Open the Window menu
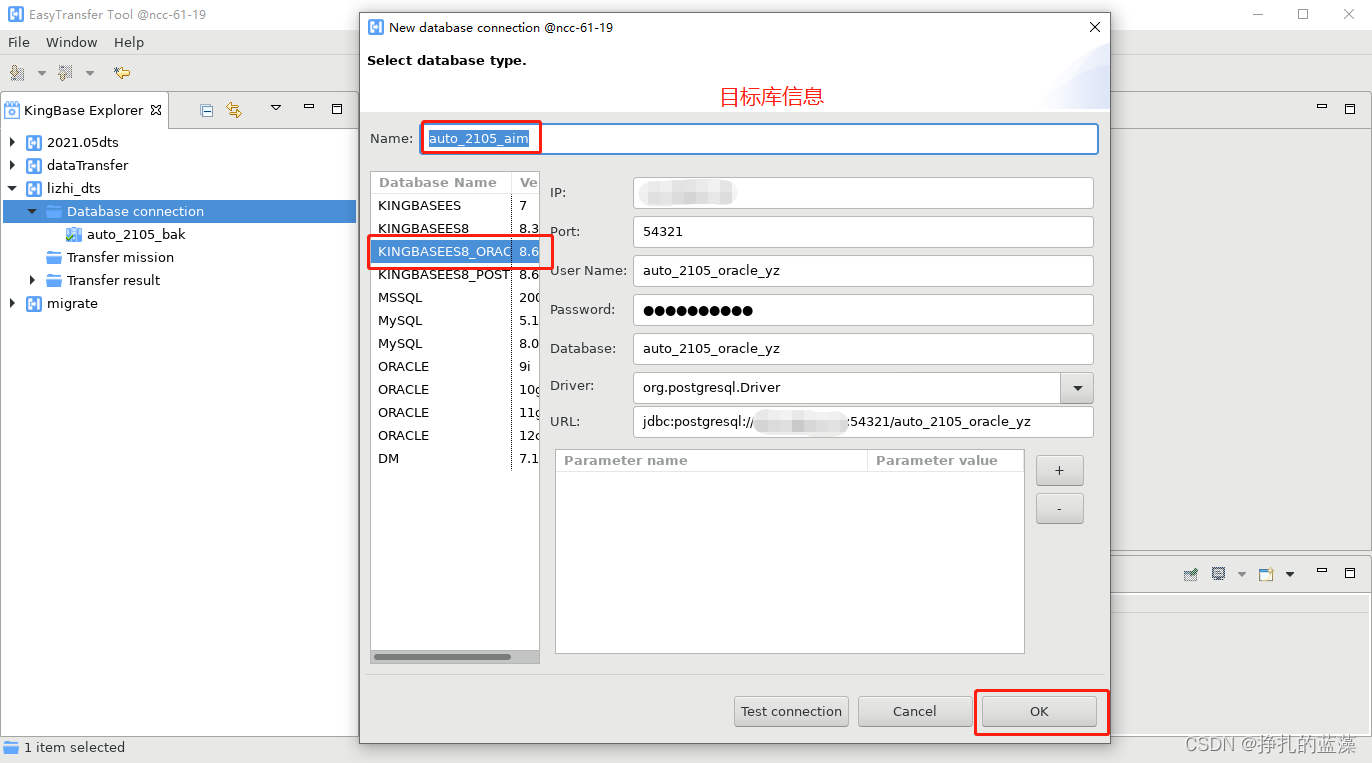 point(72,42)
